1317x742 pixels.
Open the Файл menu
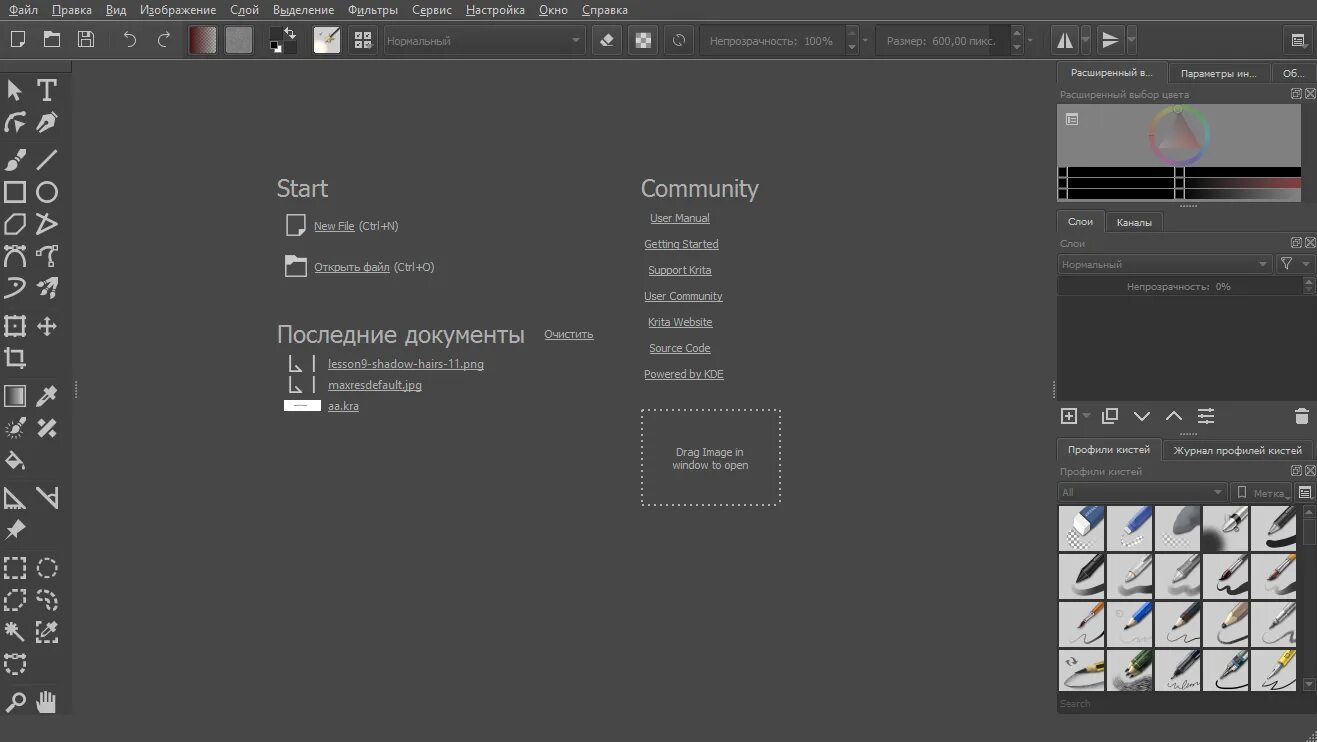[x=24, y=10]
